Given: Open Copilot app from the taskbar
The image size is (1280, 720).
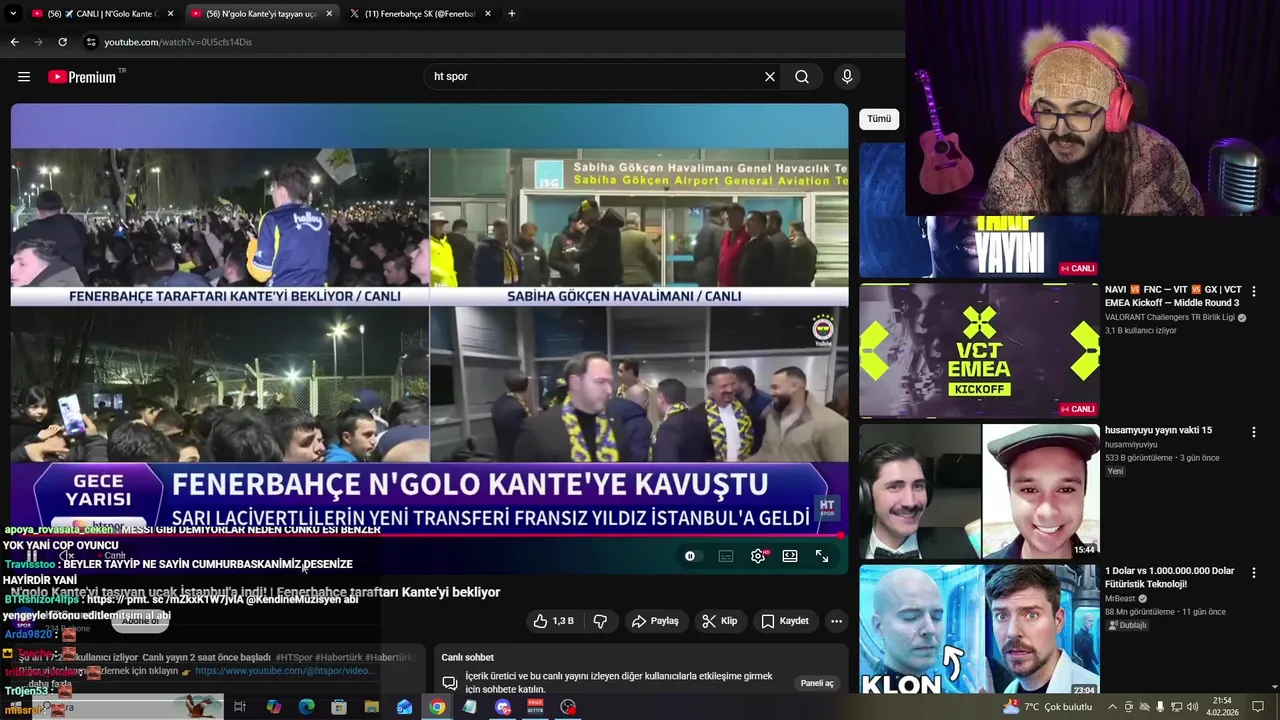Looking at the screenshot, I should pyautogui.click(x=274, y=707).
